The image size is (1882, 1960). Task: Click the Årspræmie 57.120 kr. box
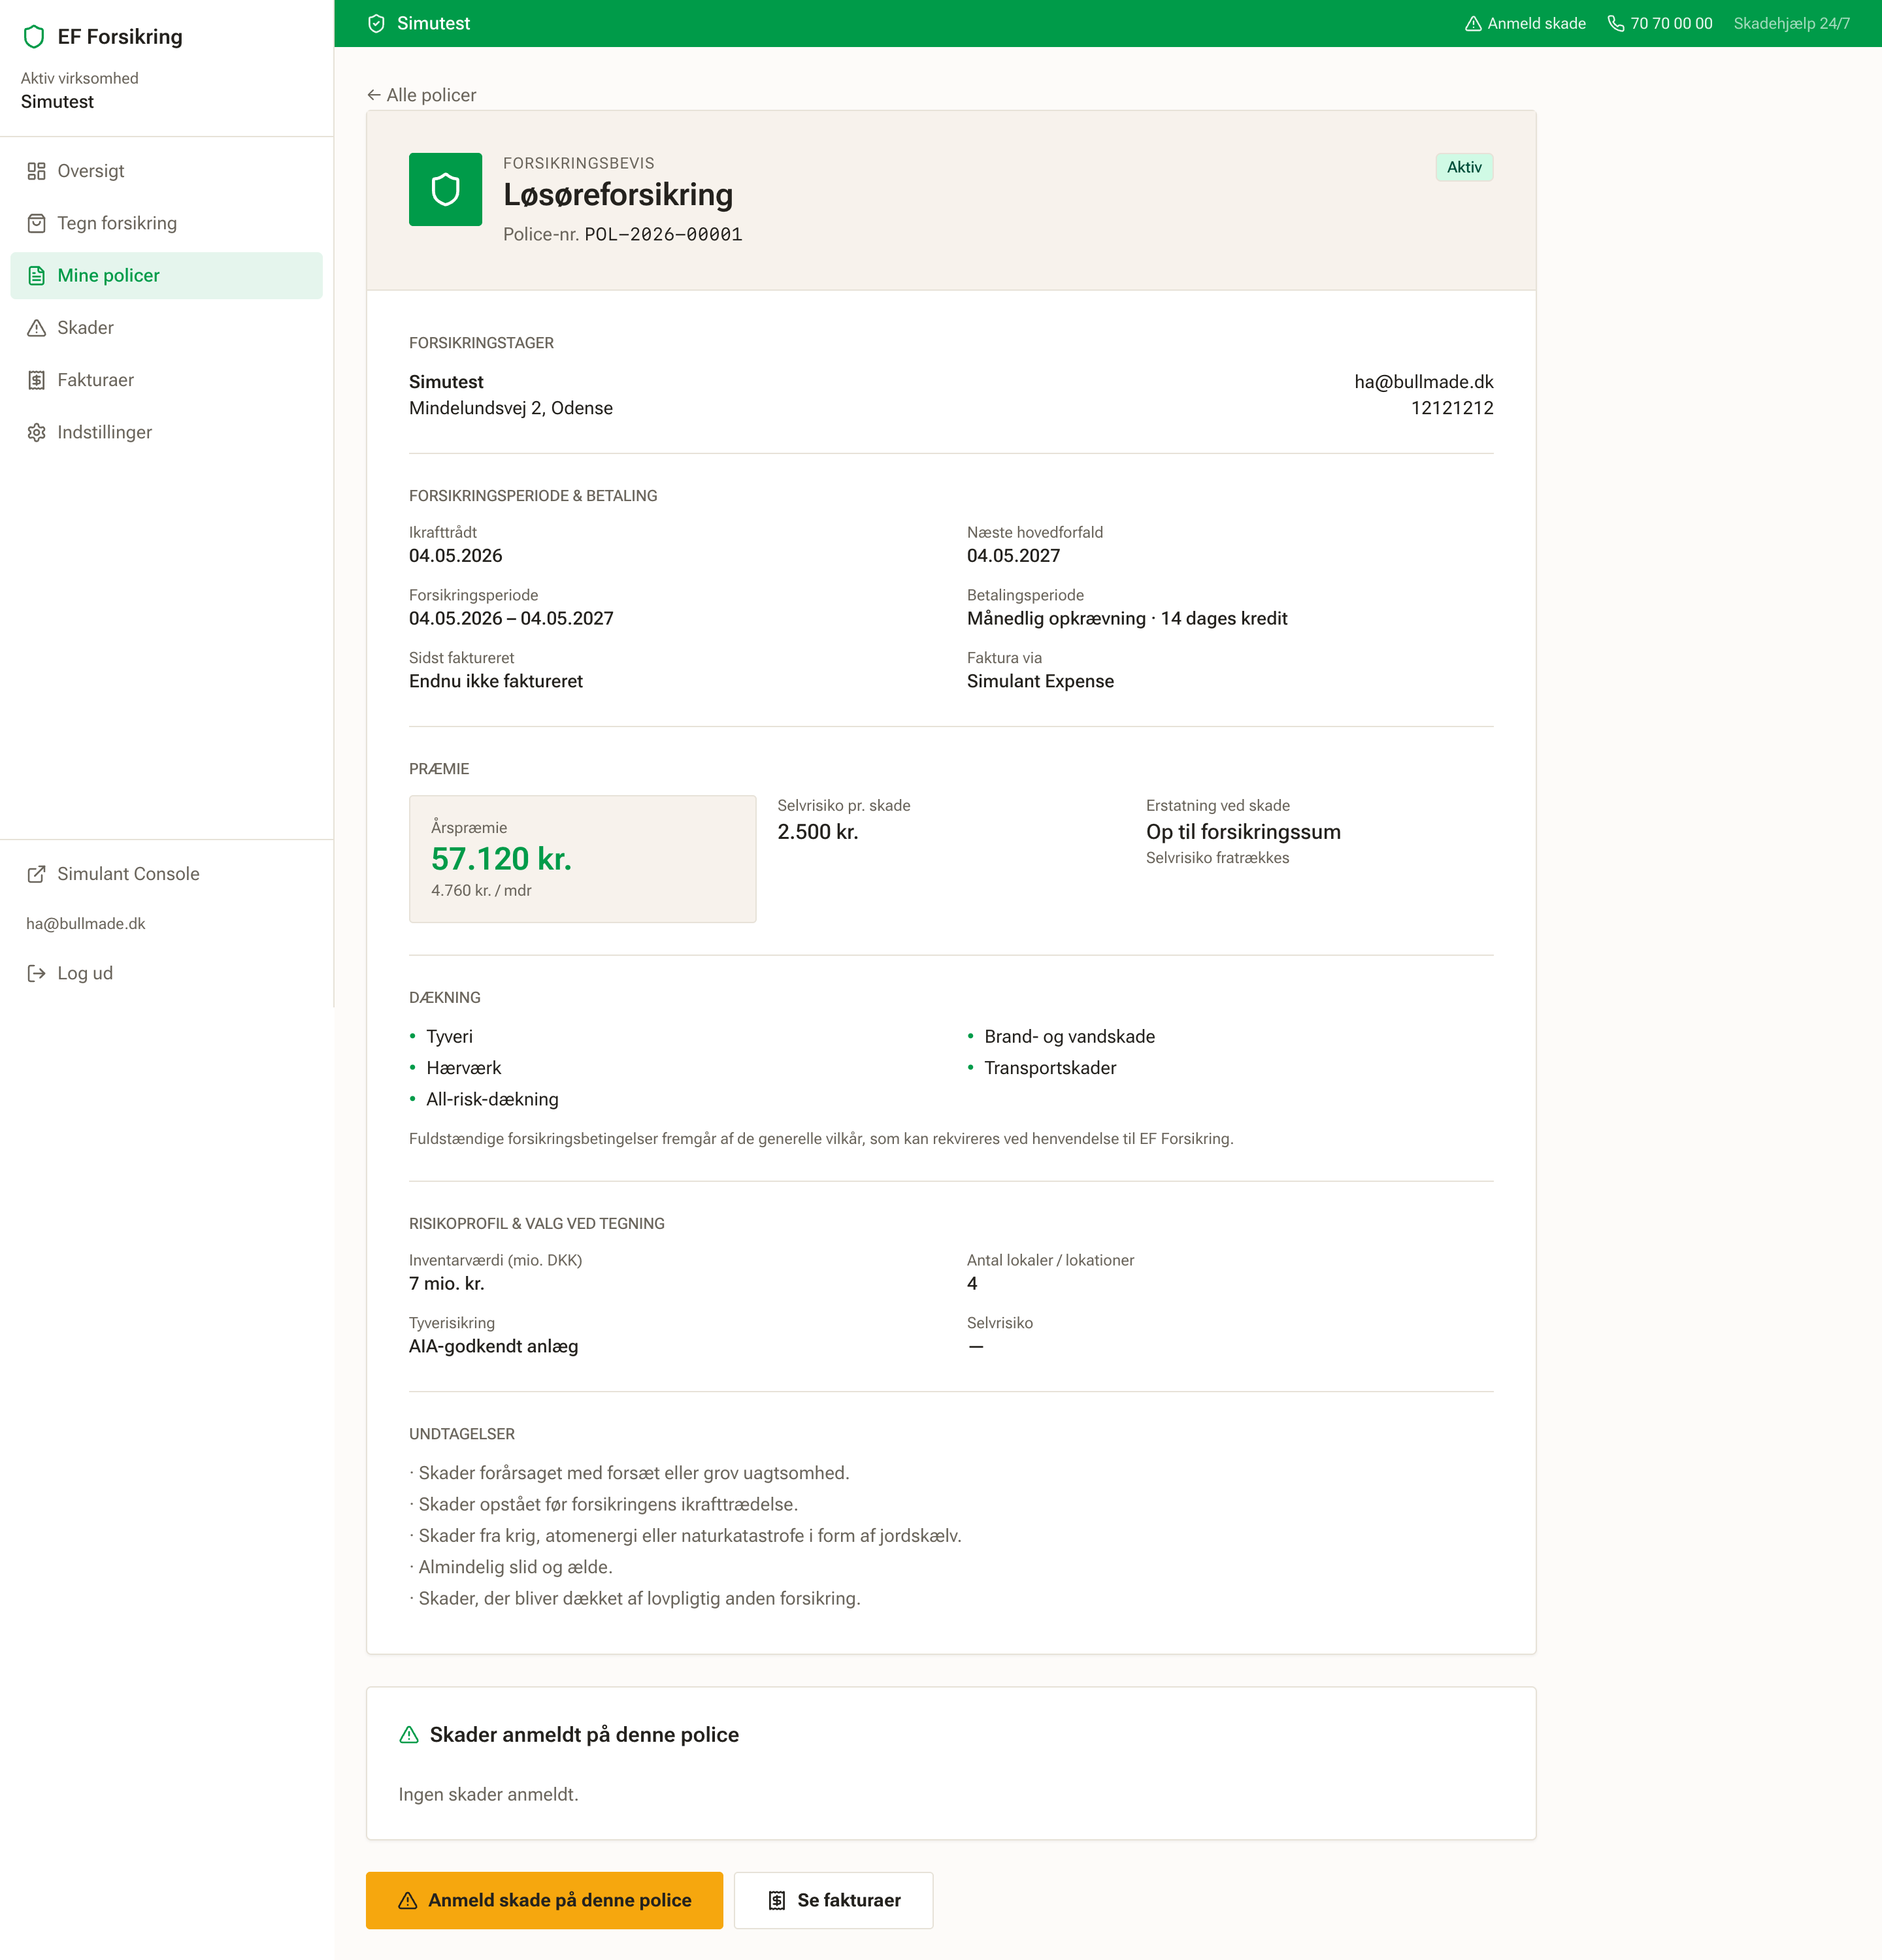(x=582, y=859)
